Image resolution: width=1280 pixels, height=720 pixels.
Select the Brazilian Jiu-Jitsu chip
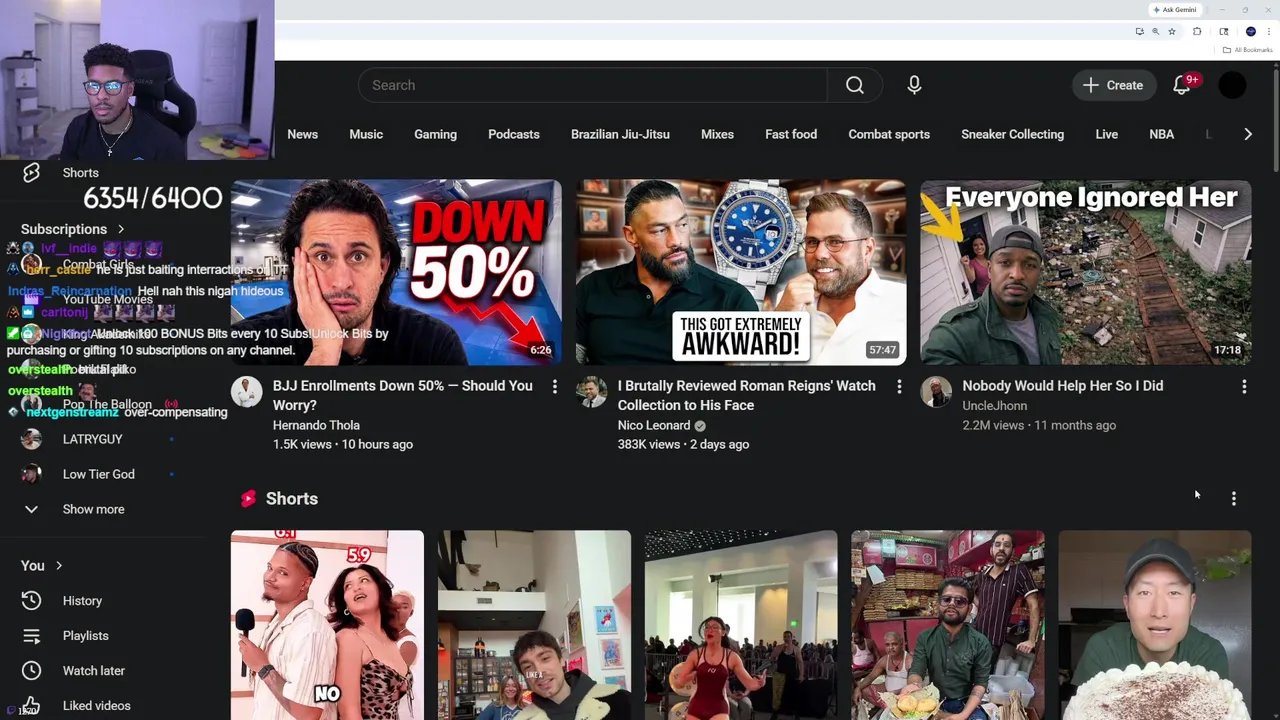click(x=620, y=134)
